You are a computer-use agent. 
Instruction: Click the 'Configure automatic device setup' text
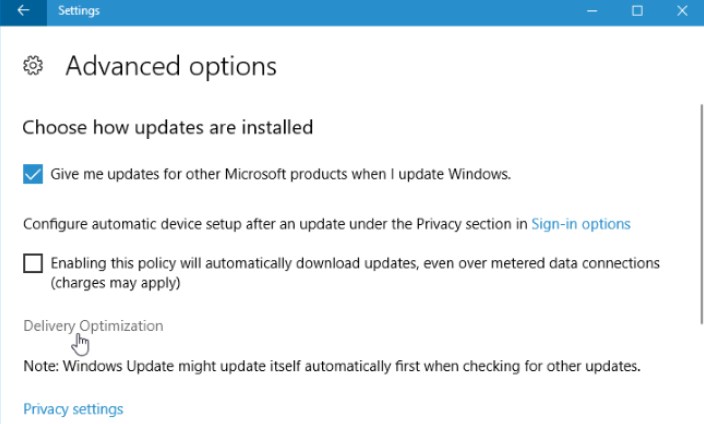[275, 224]
